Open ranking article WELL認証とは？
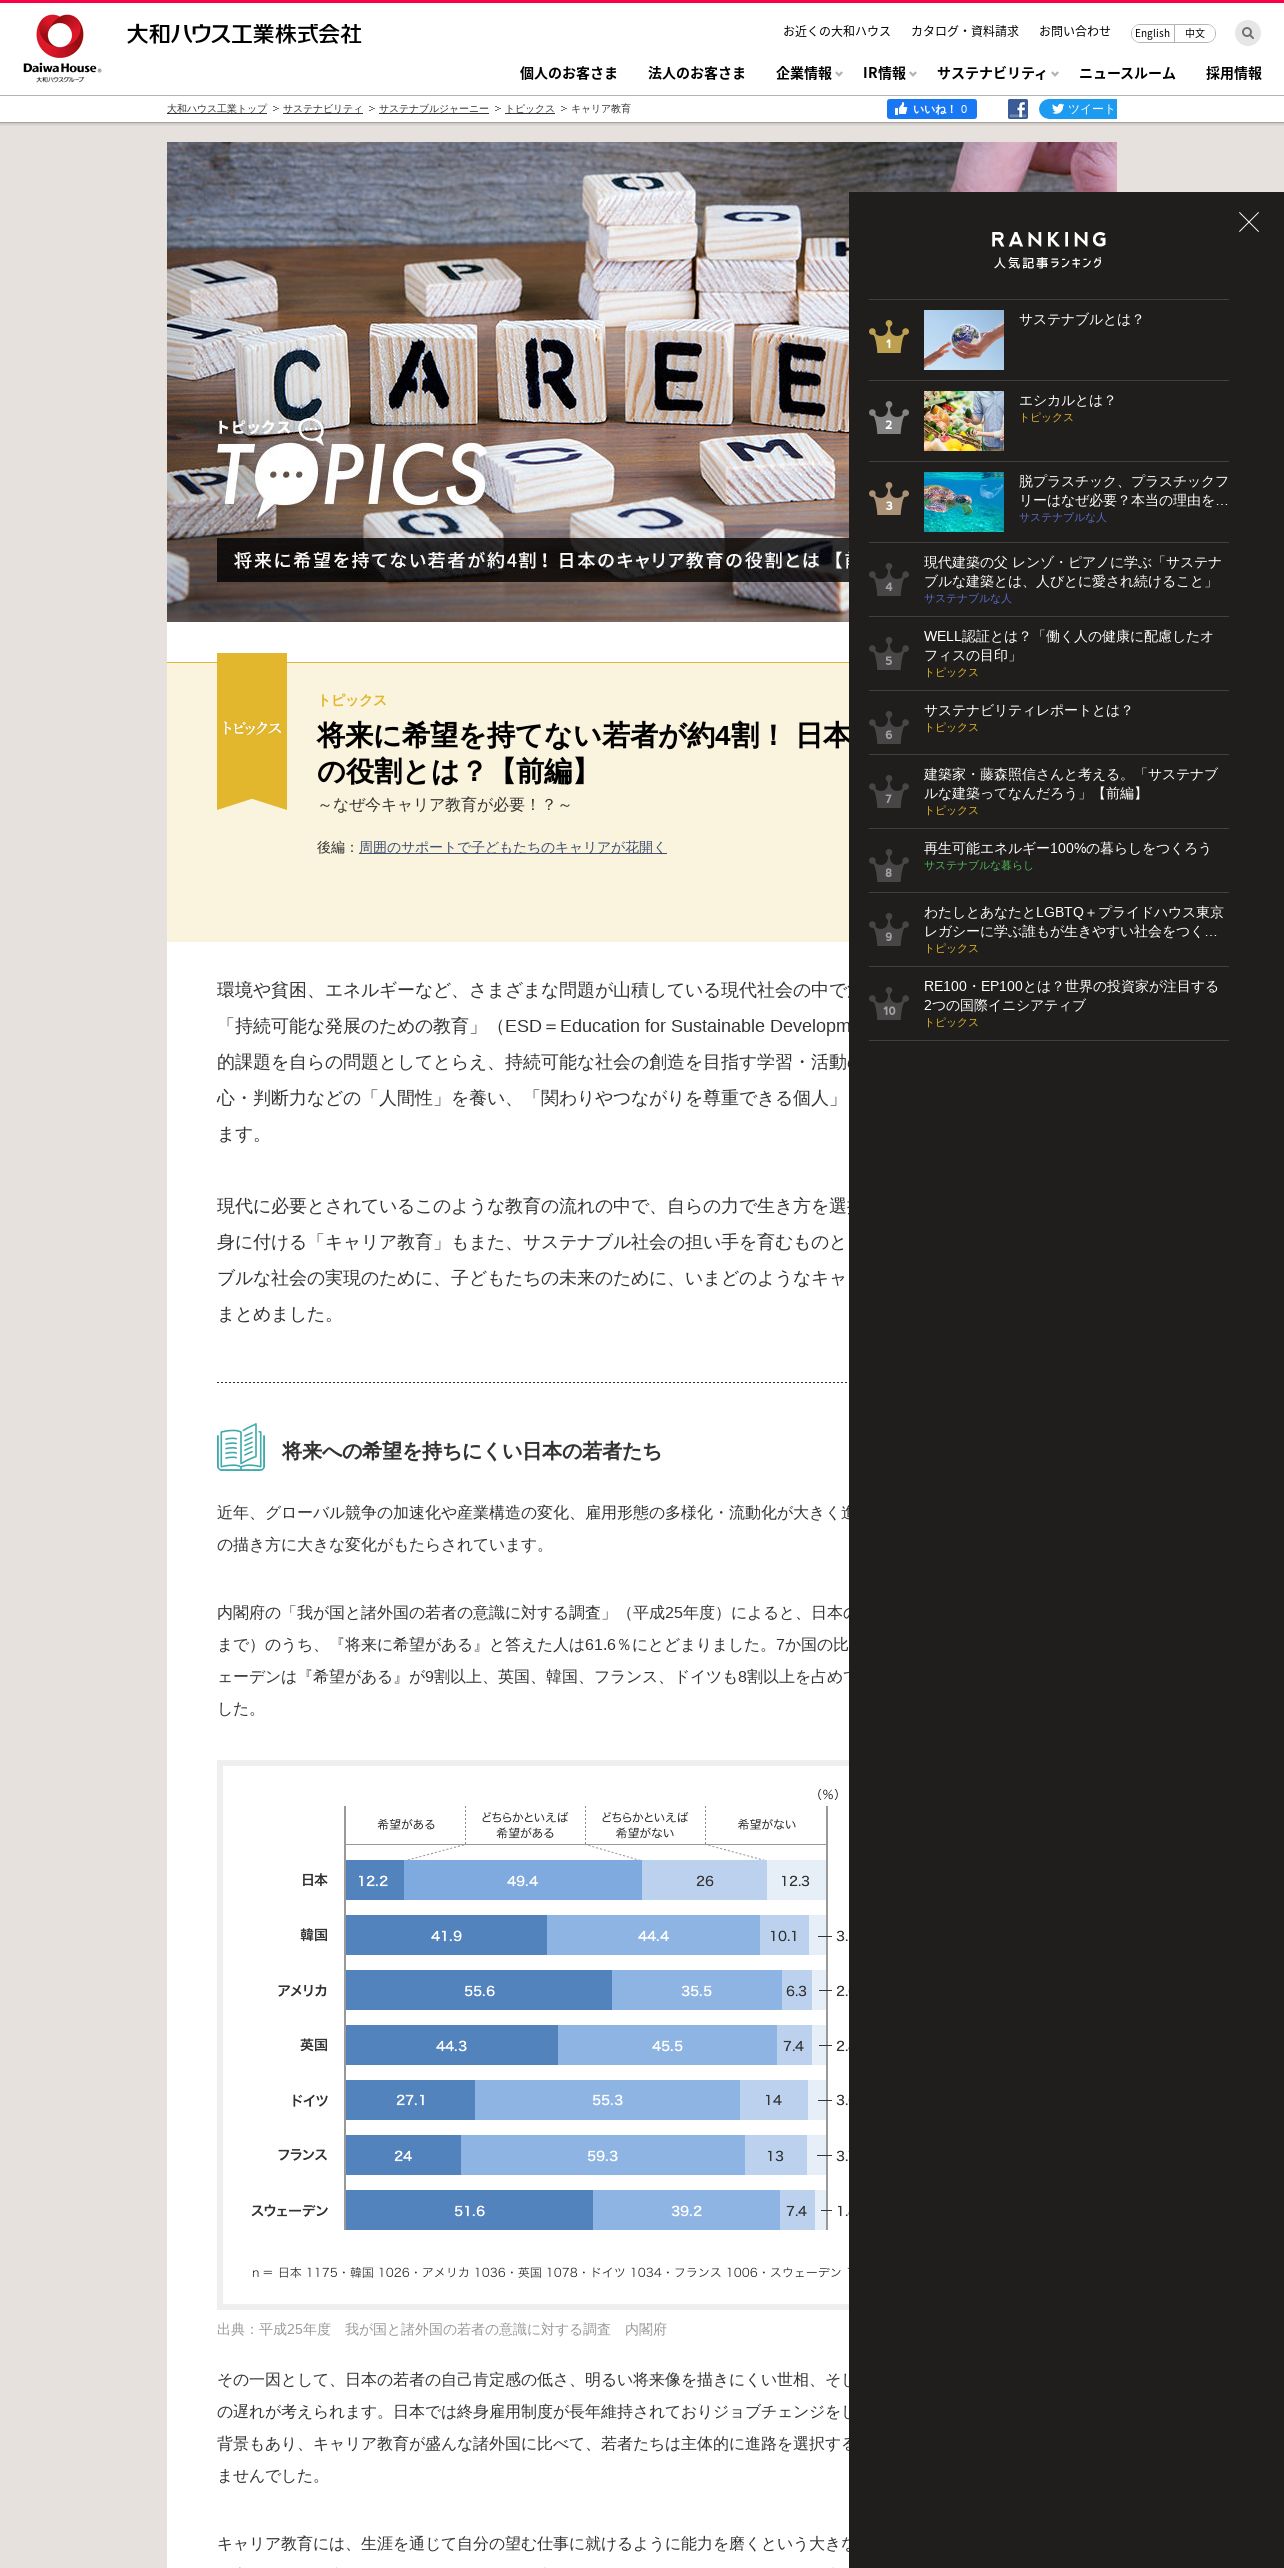 pyautogui.click(x=1069, y=645)
